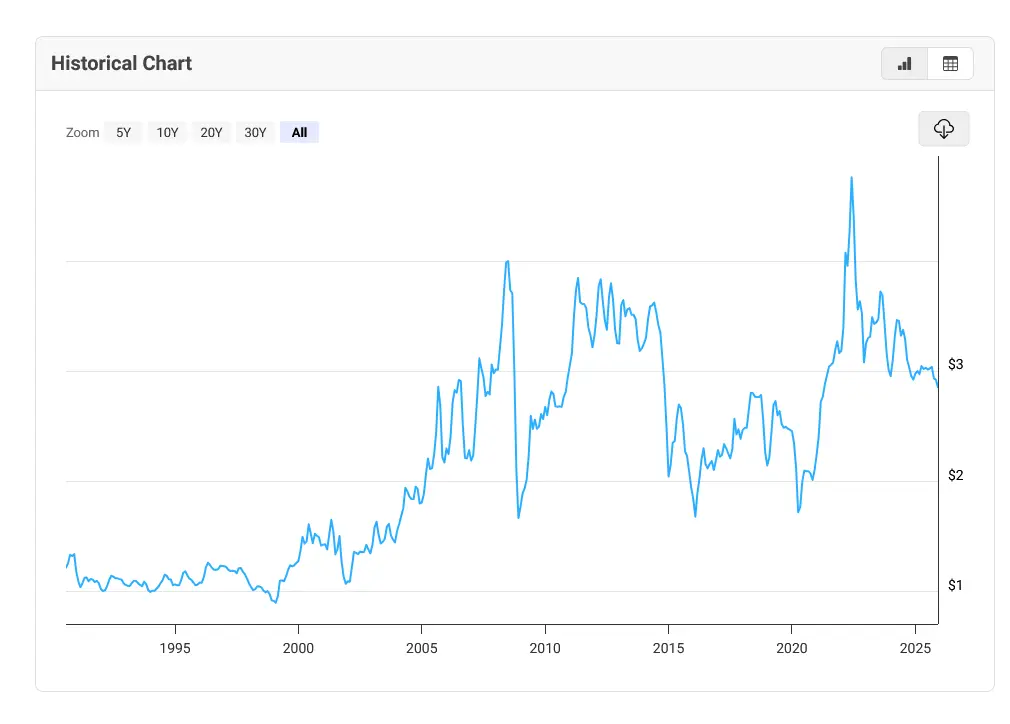Select the All zoom button
The height and width of the screenshot is (724, 1010).
299,132
